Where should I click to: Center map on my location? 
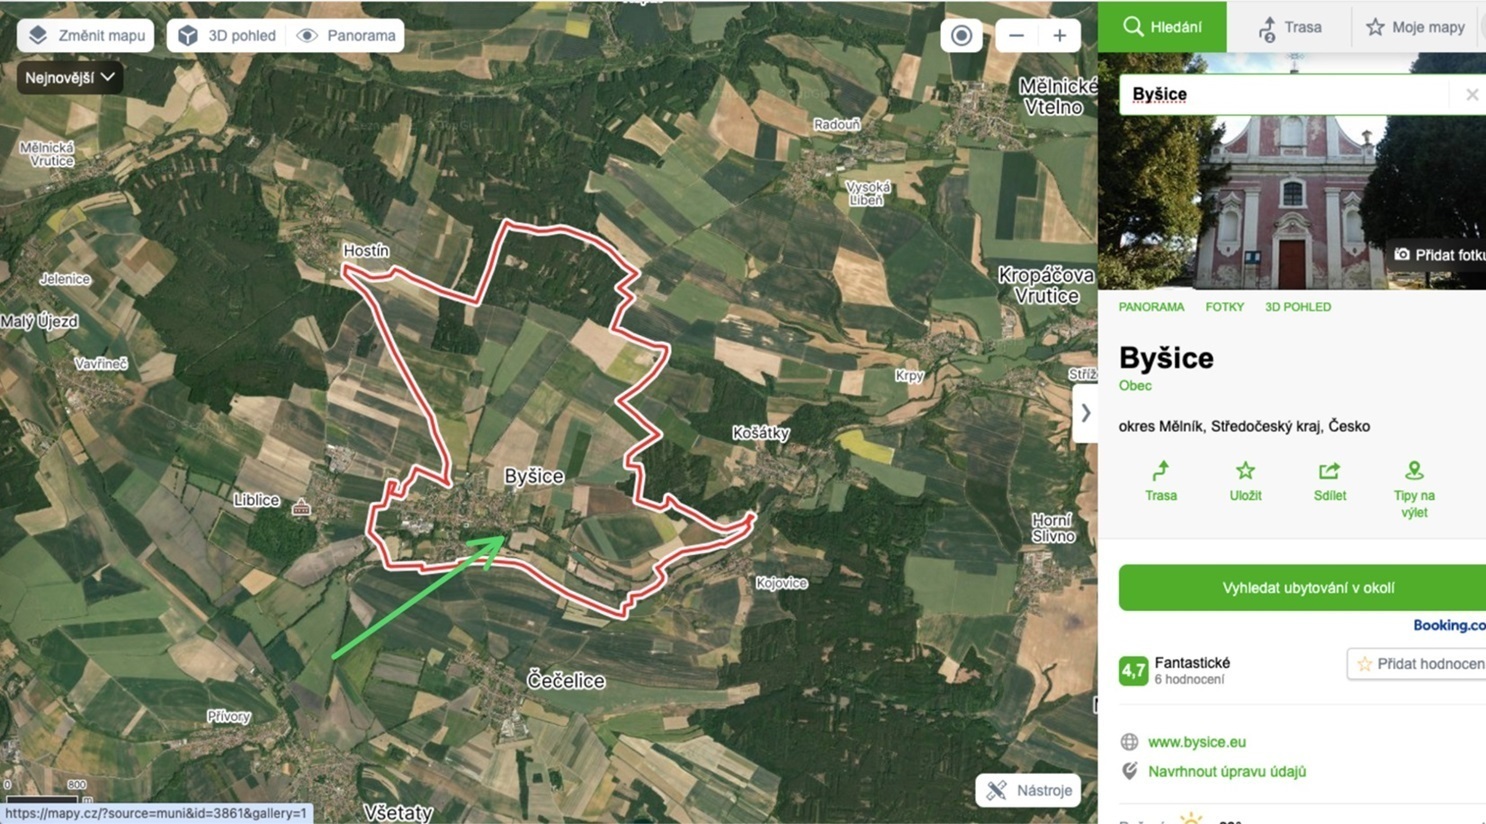point(961,36)
